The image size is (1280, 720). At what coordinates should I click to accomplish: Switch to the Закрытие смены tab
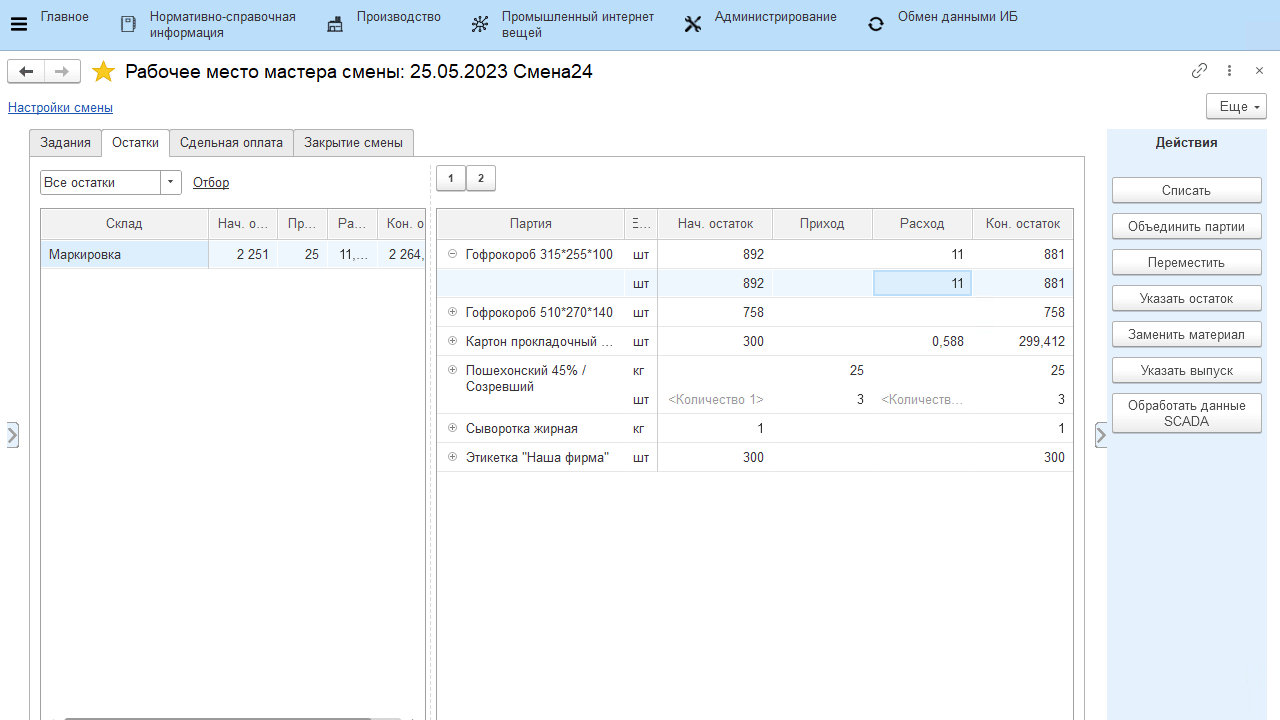[353, 143]
